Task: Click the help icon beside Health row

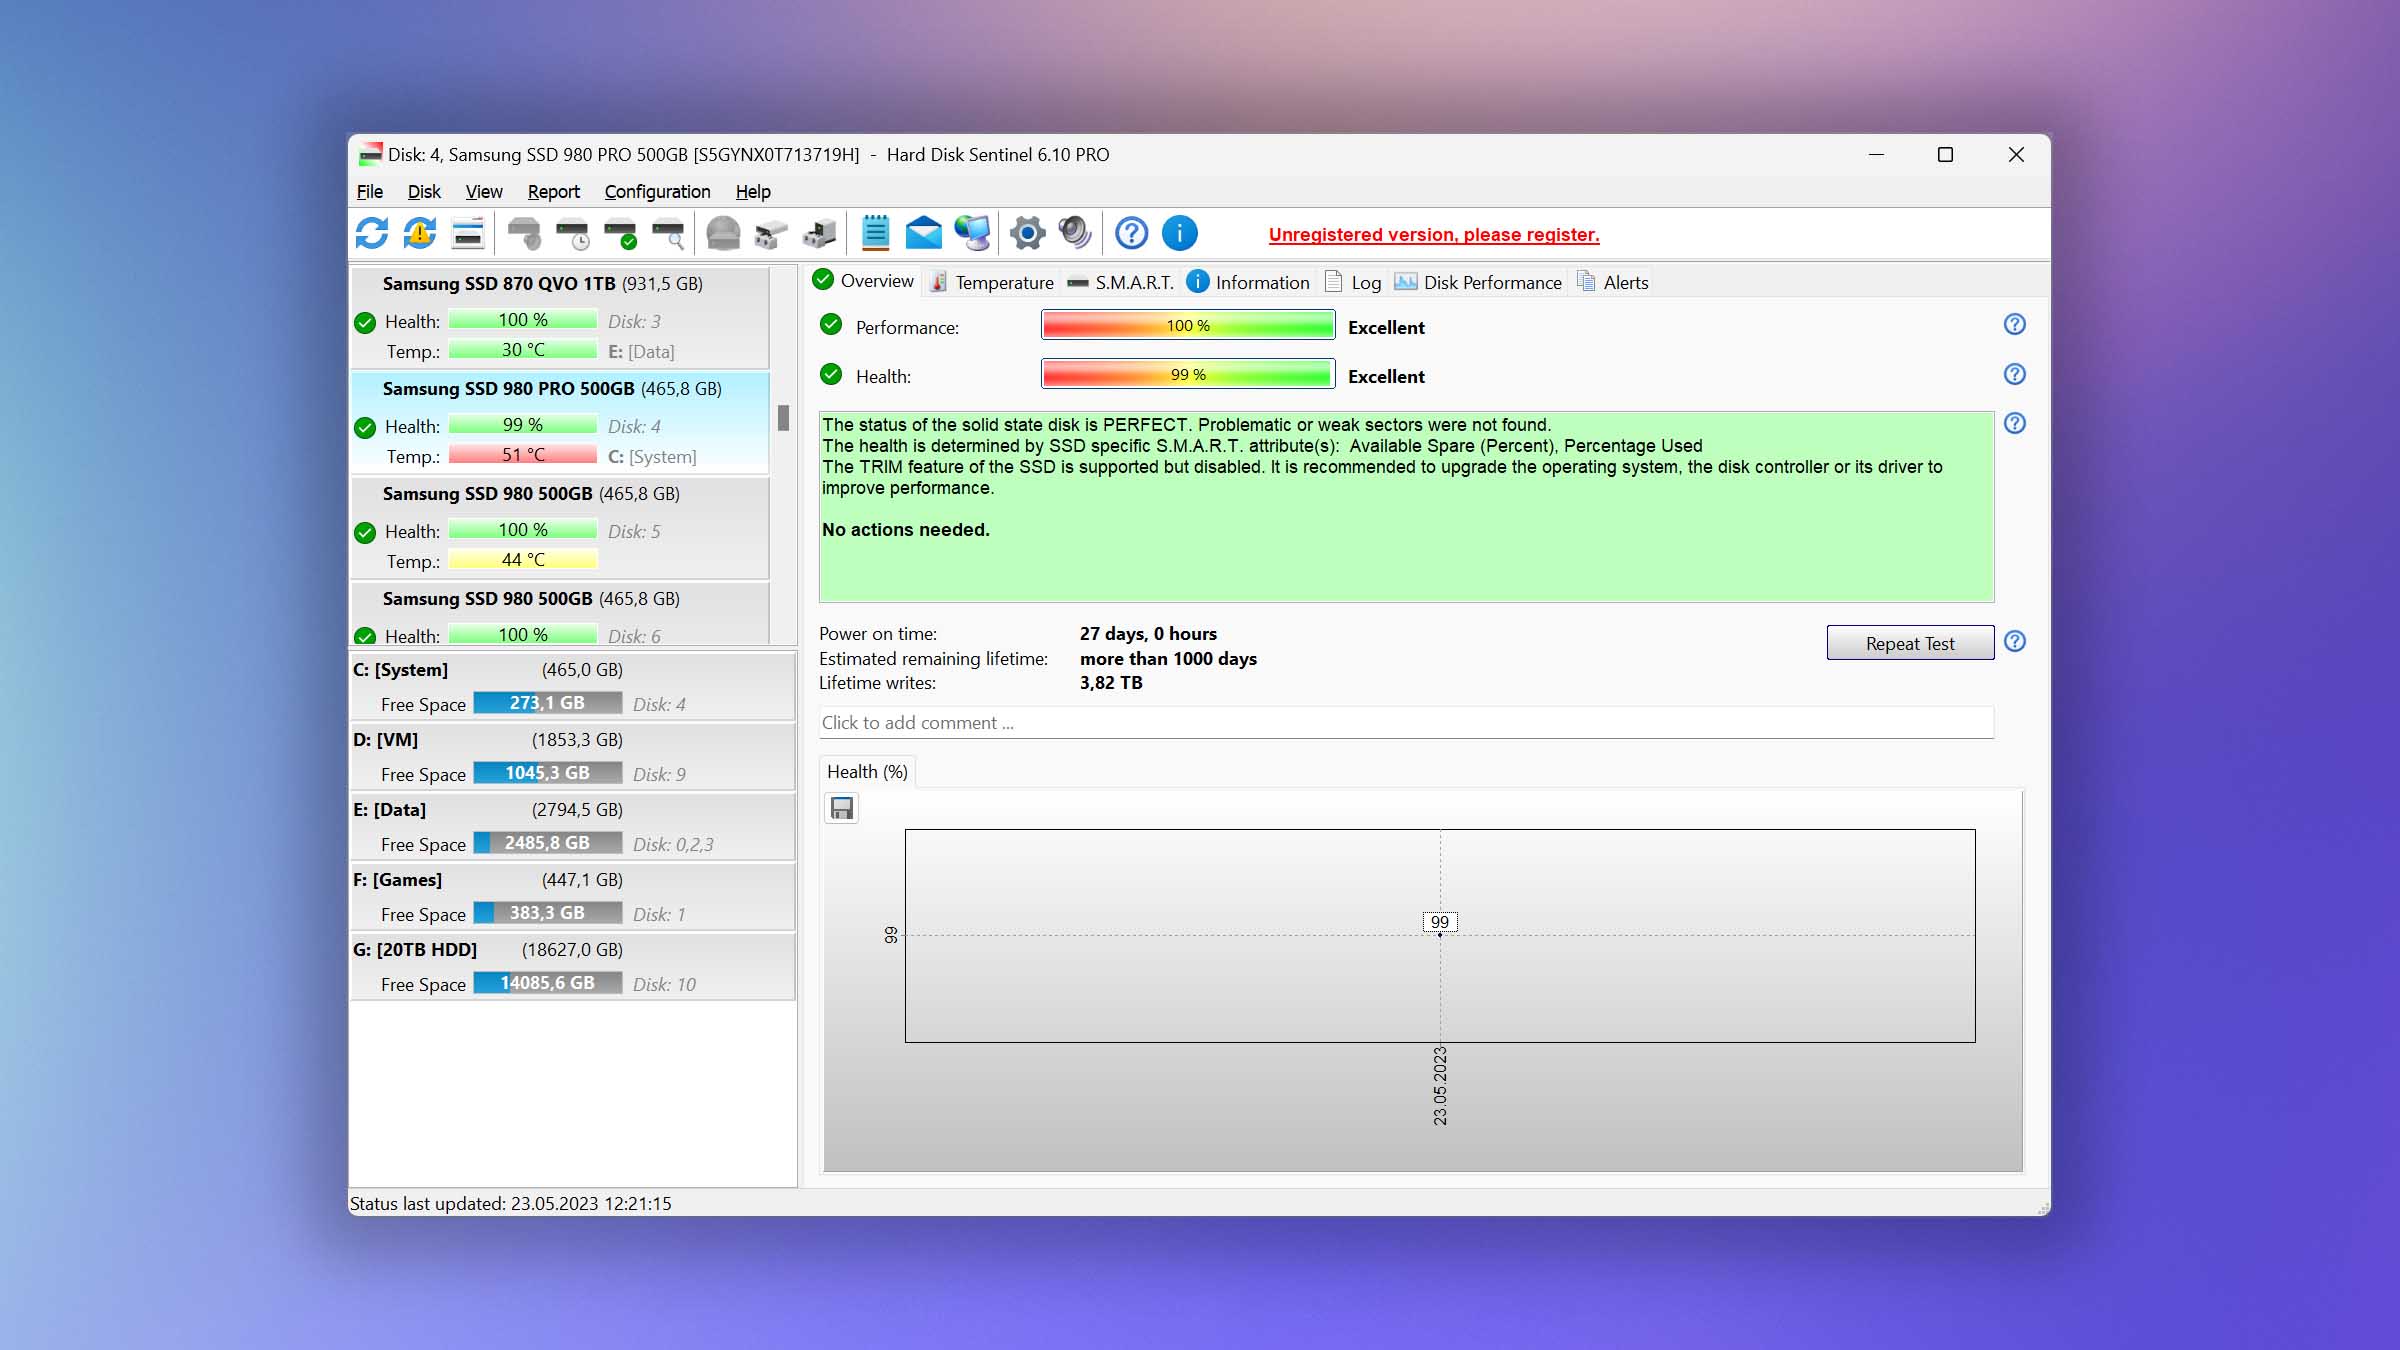Action: pos(2015,374)
